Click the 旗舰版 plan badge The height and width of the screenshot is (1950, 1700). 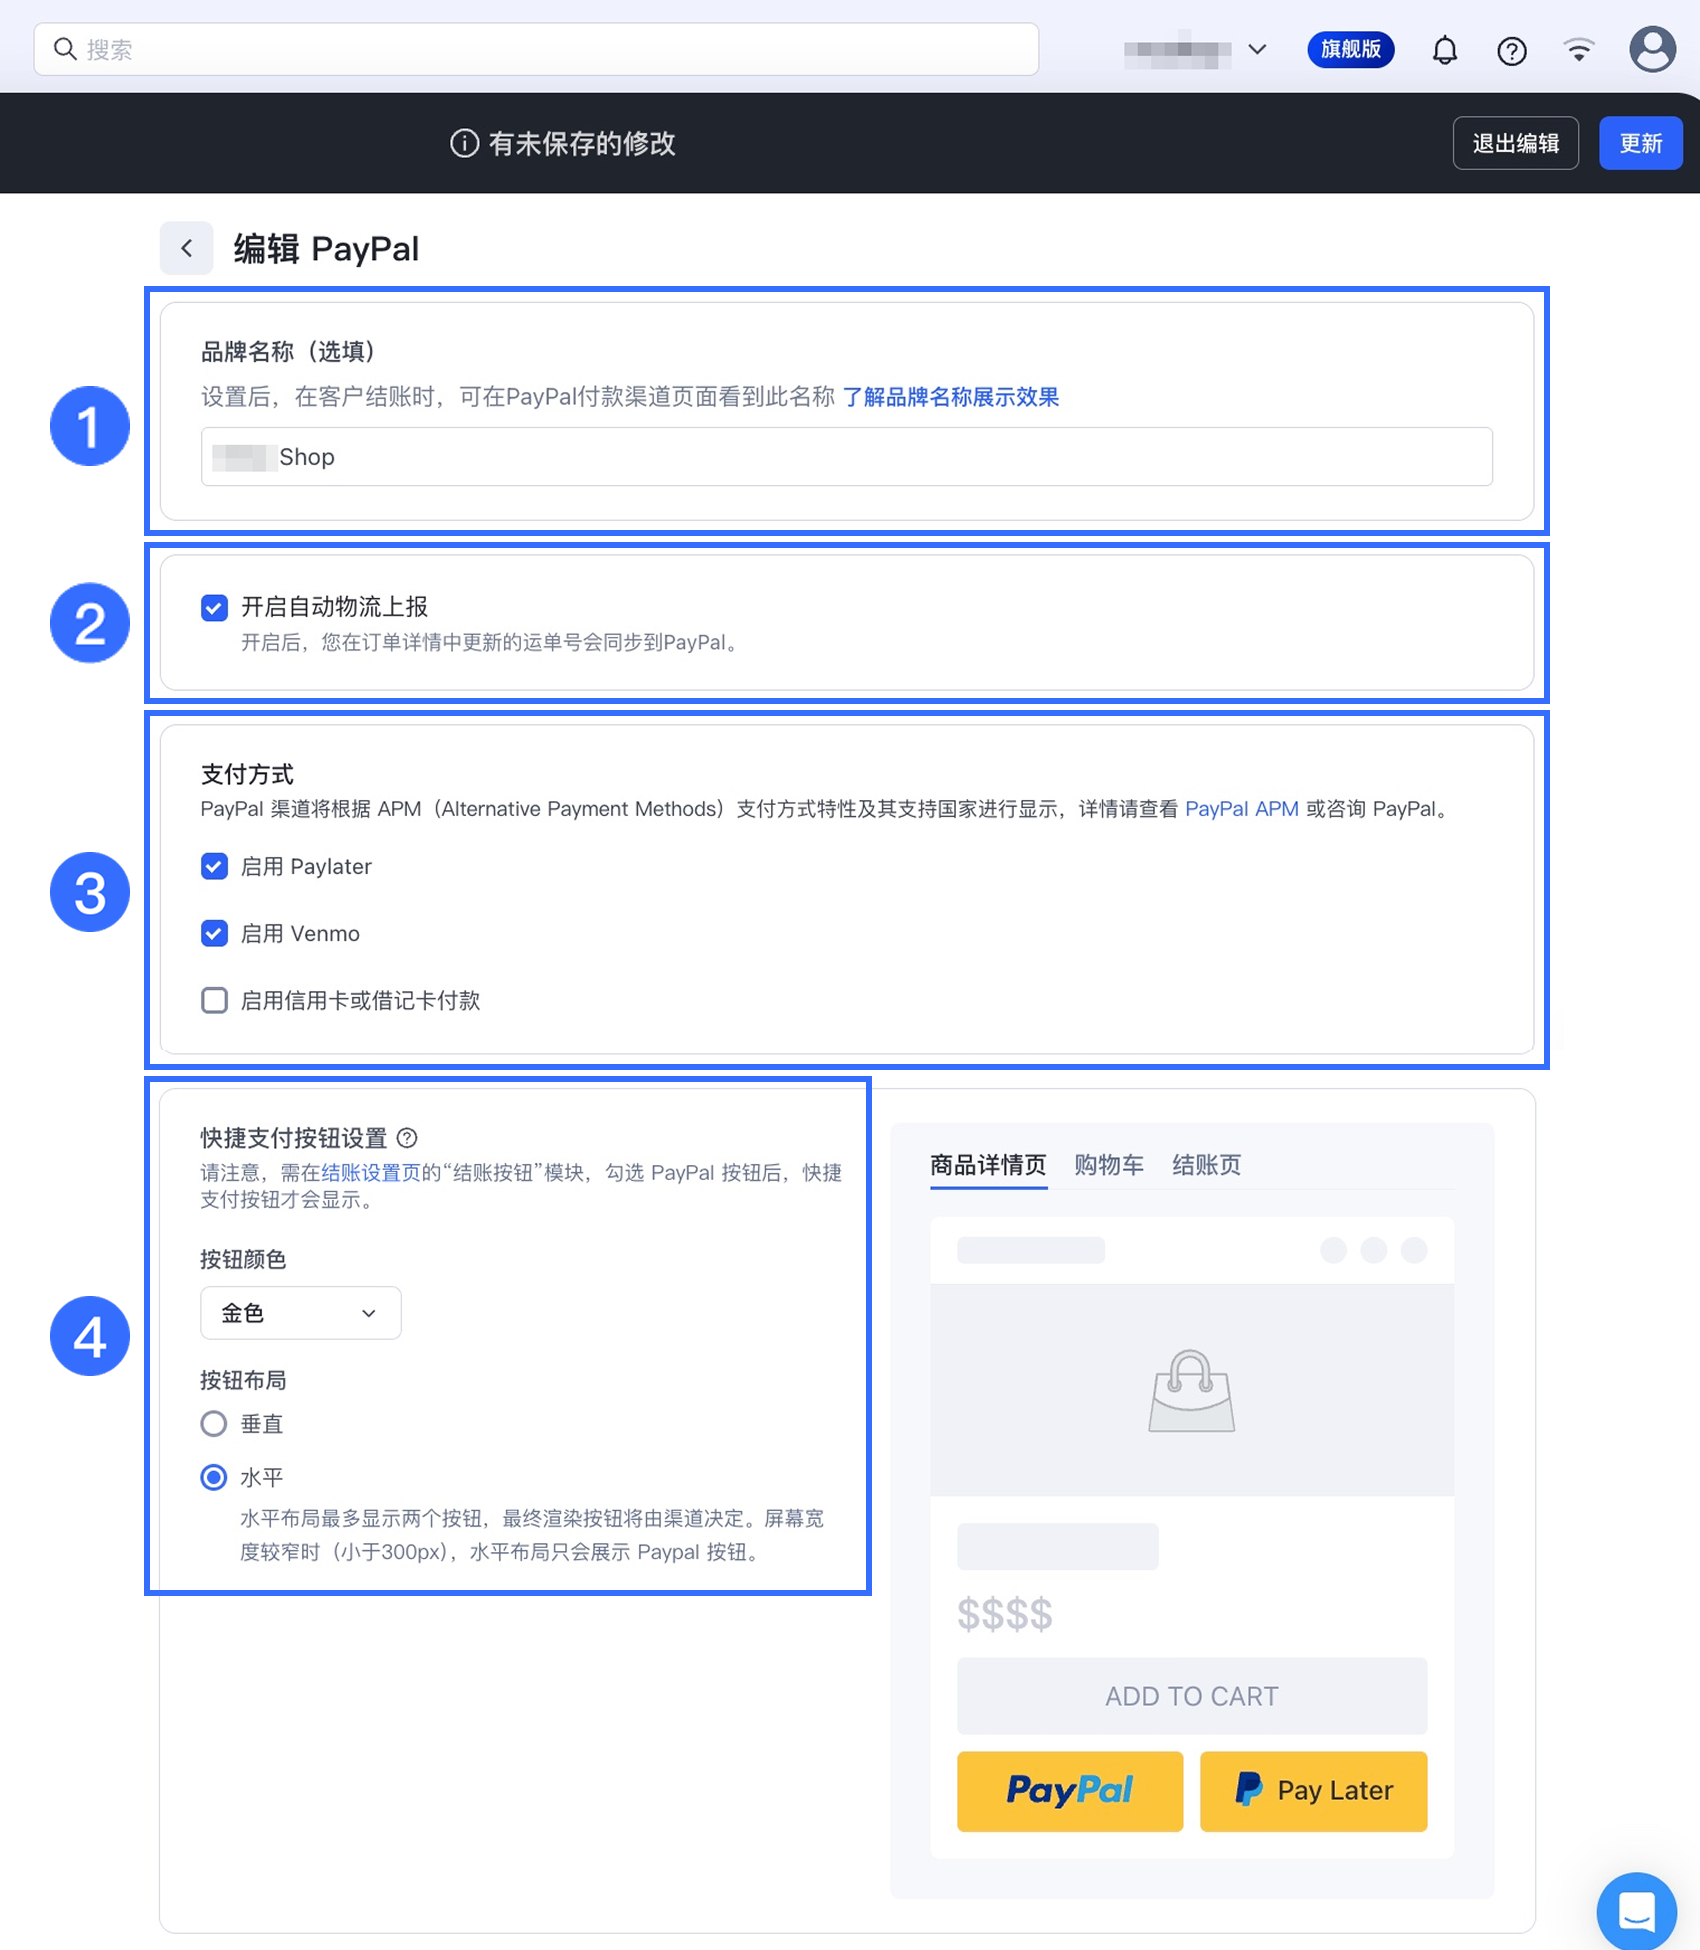point(1351,49)
